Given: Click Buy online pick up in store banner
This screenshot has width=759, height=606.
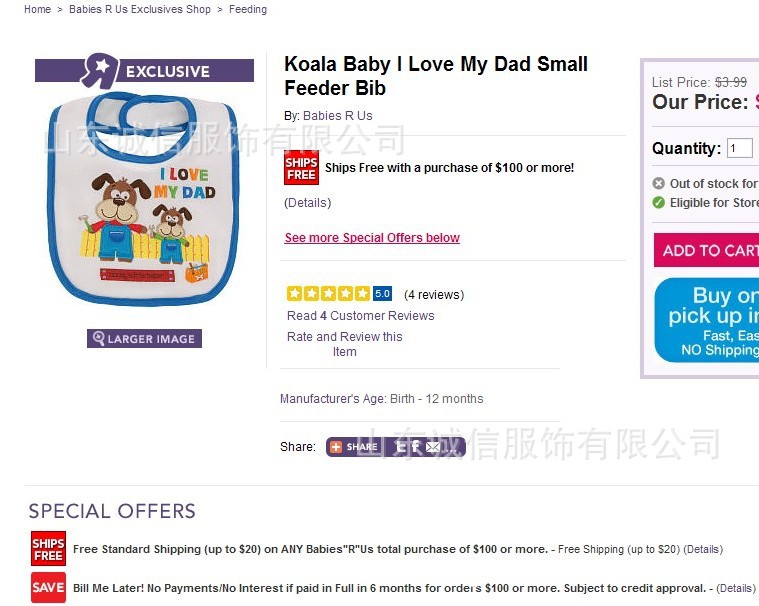Looking at the screenshot, I should [x=706, y=320].
